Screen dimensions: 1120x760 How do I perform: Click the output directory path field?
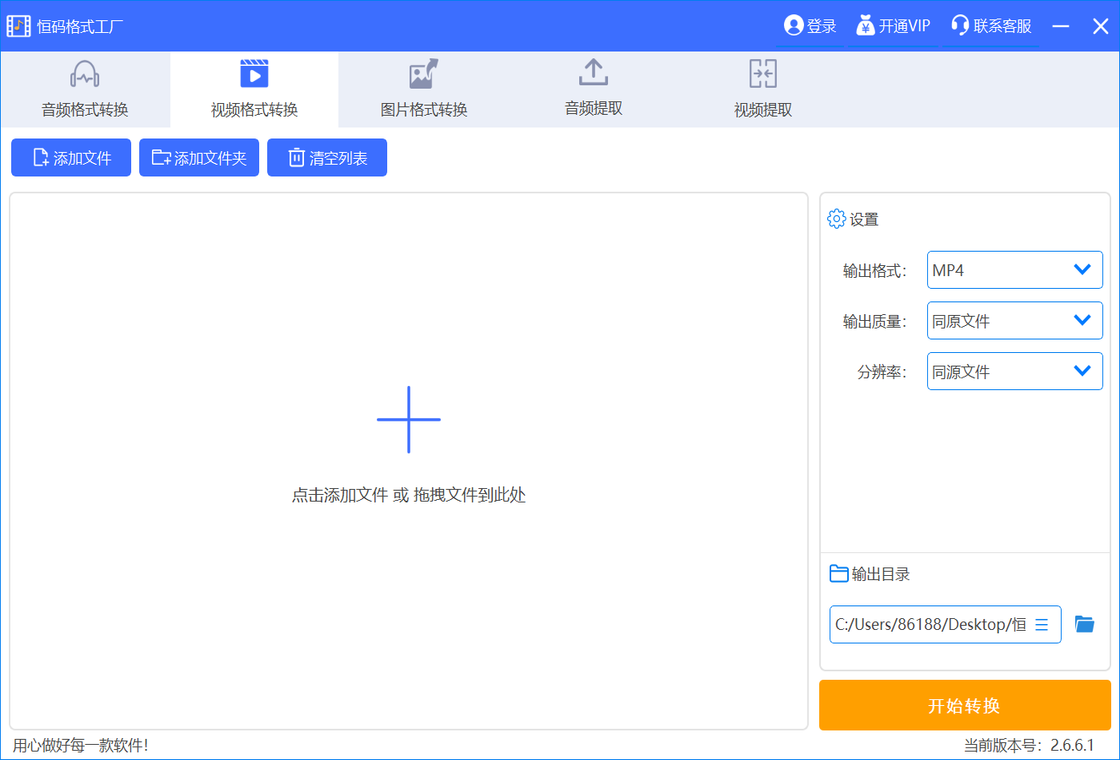point(928,624)
